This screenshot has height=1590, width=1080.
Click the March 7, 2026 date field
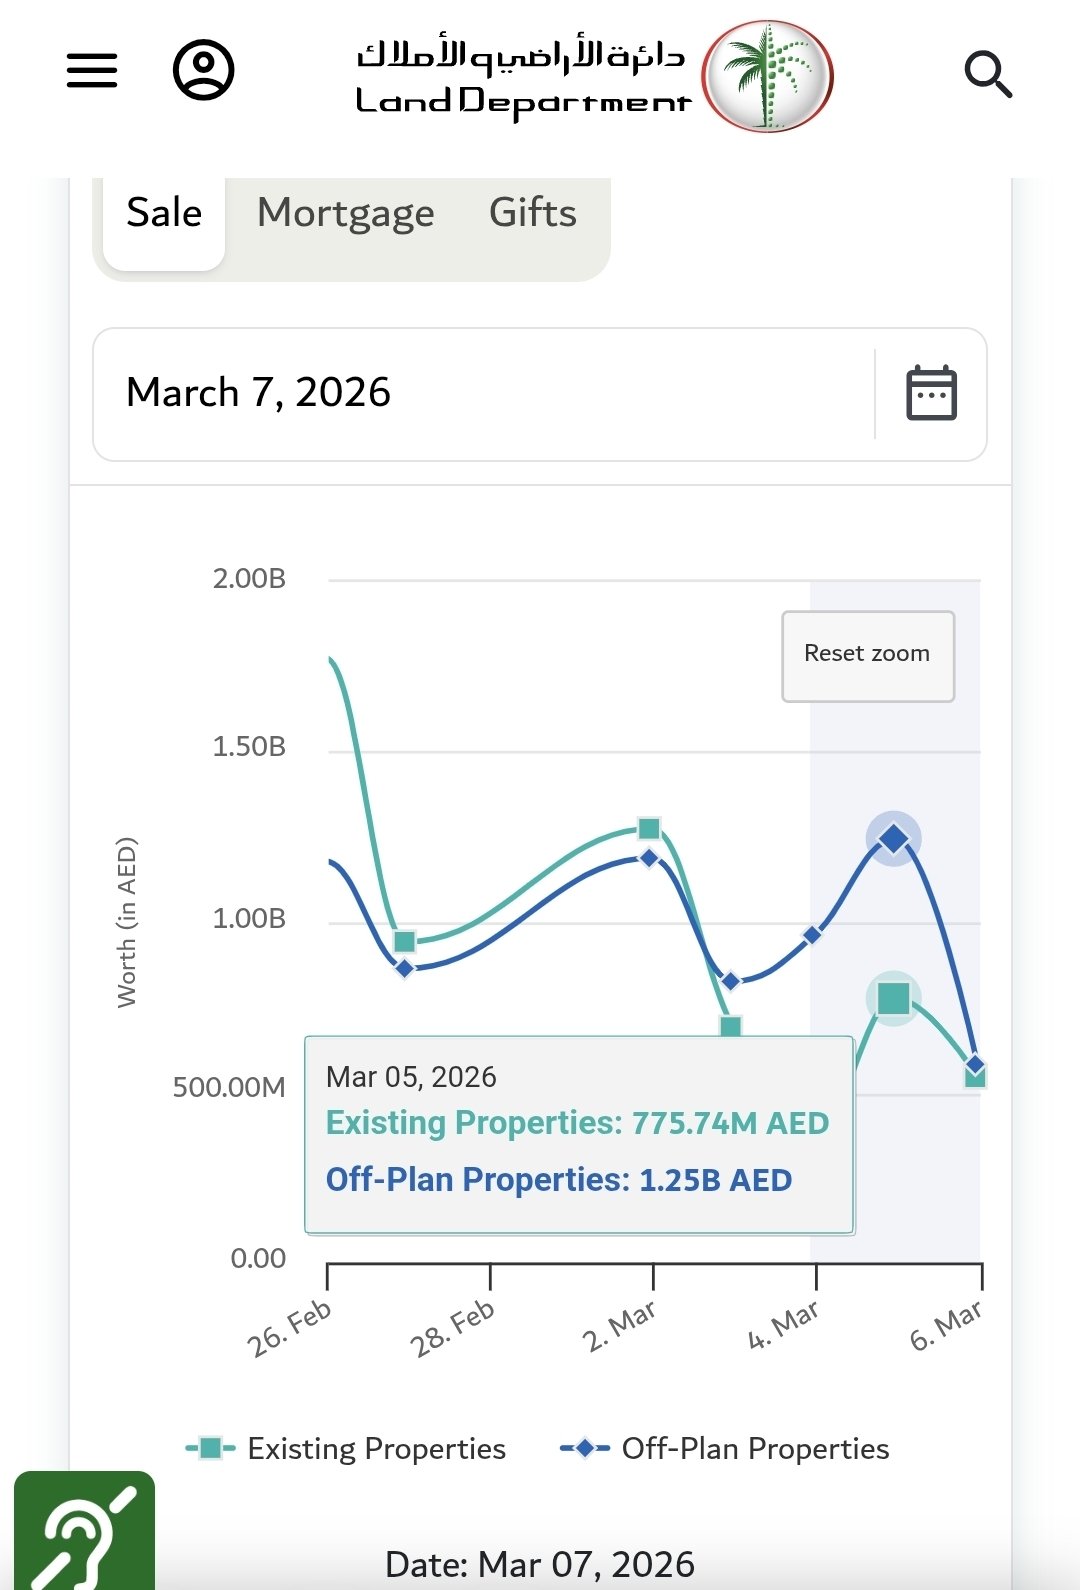pyautogui.click(x=480, y=393)
